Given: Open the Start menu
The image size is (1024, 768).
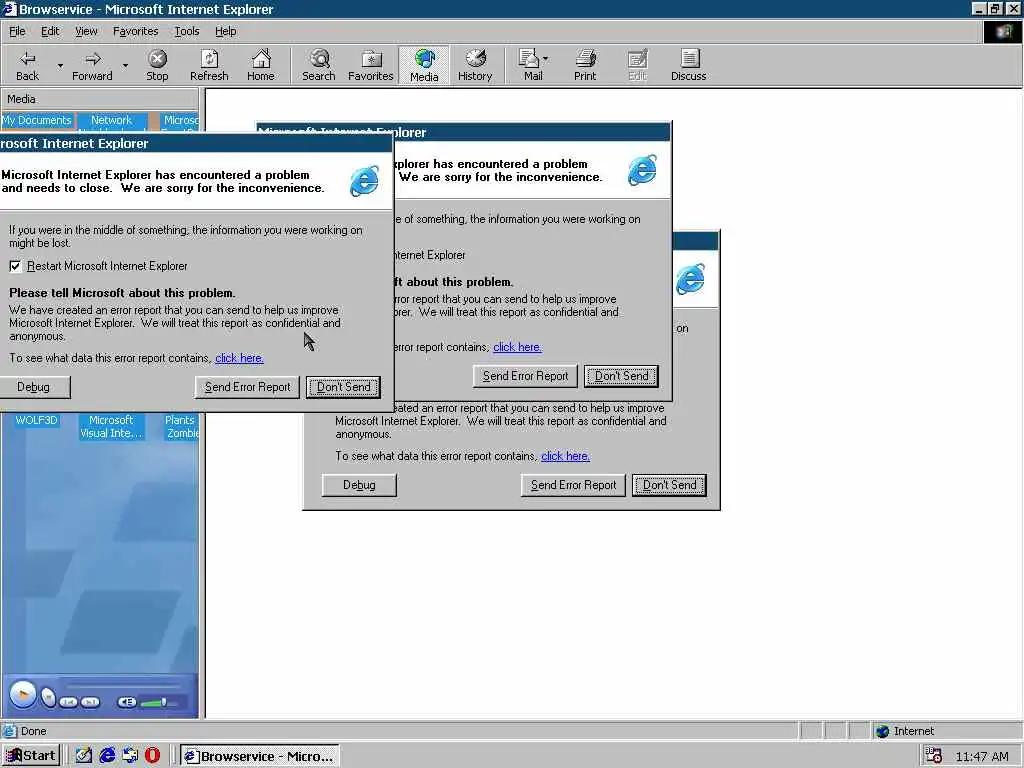Looking at the screenshot, I should tap(31, 756).
